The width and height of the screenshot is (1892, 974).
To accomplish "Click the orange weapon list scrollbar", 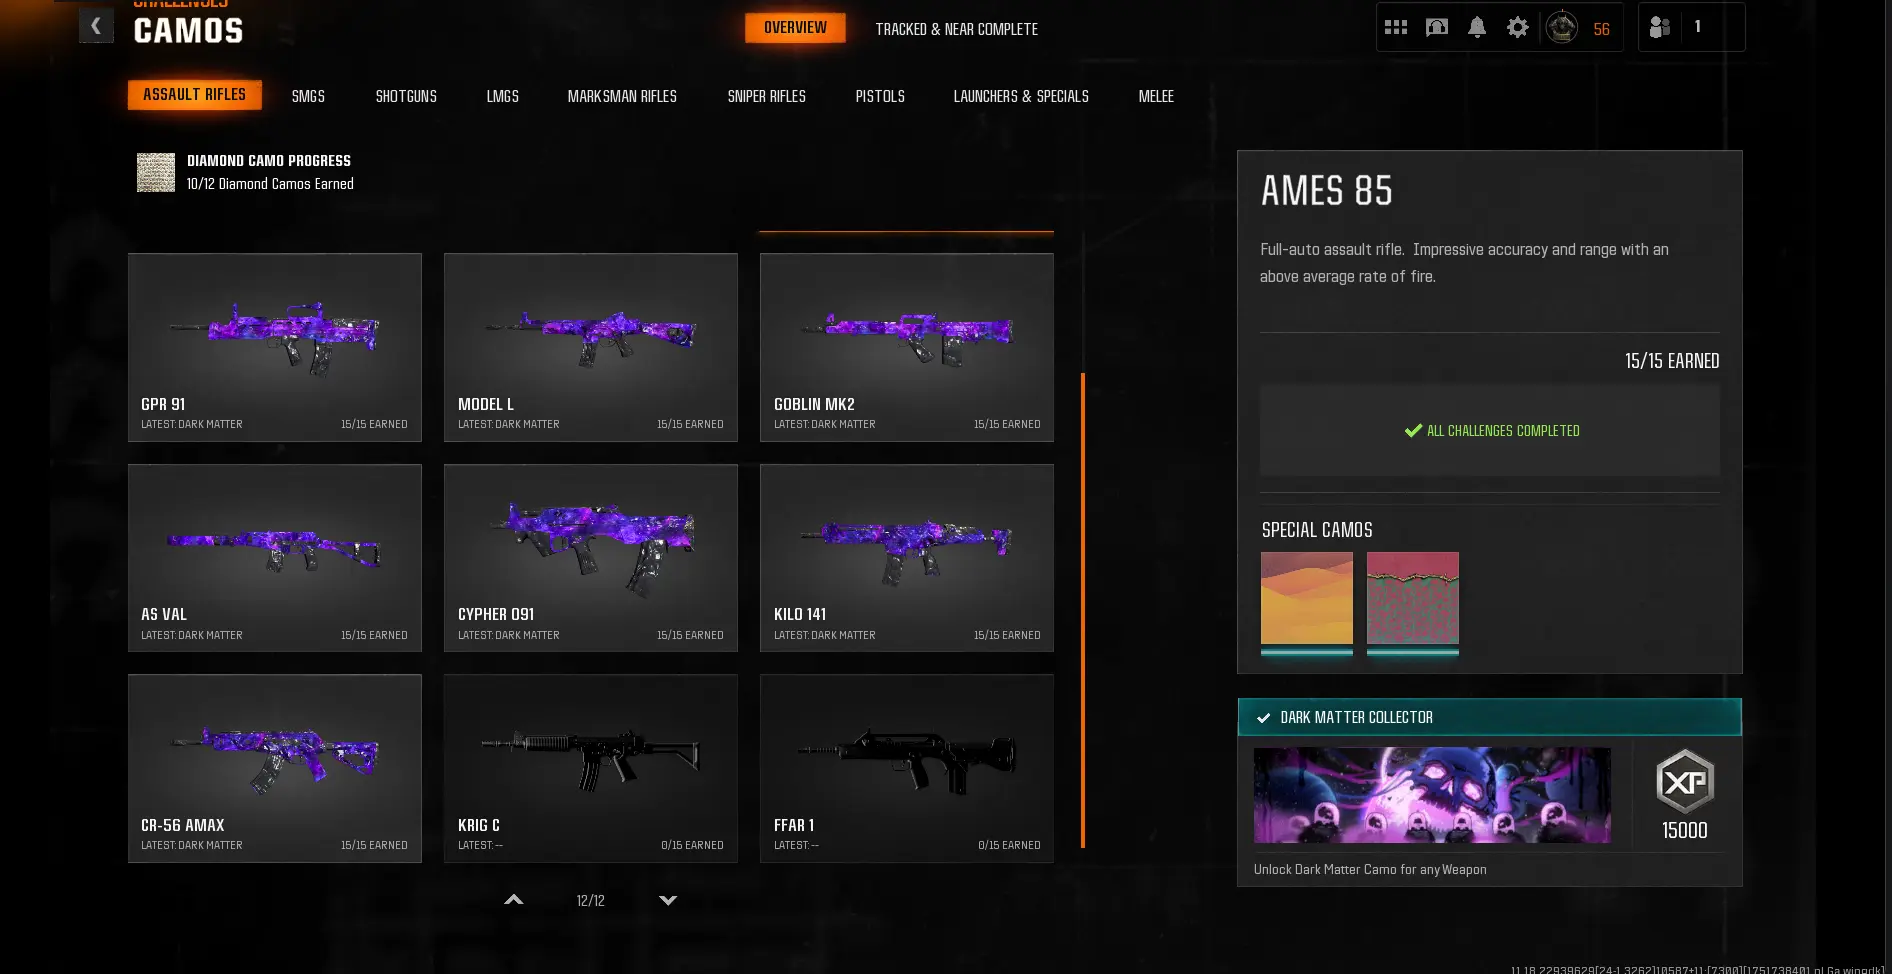I will (1083, 610).
